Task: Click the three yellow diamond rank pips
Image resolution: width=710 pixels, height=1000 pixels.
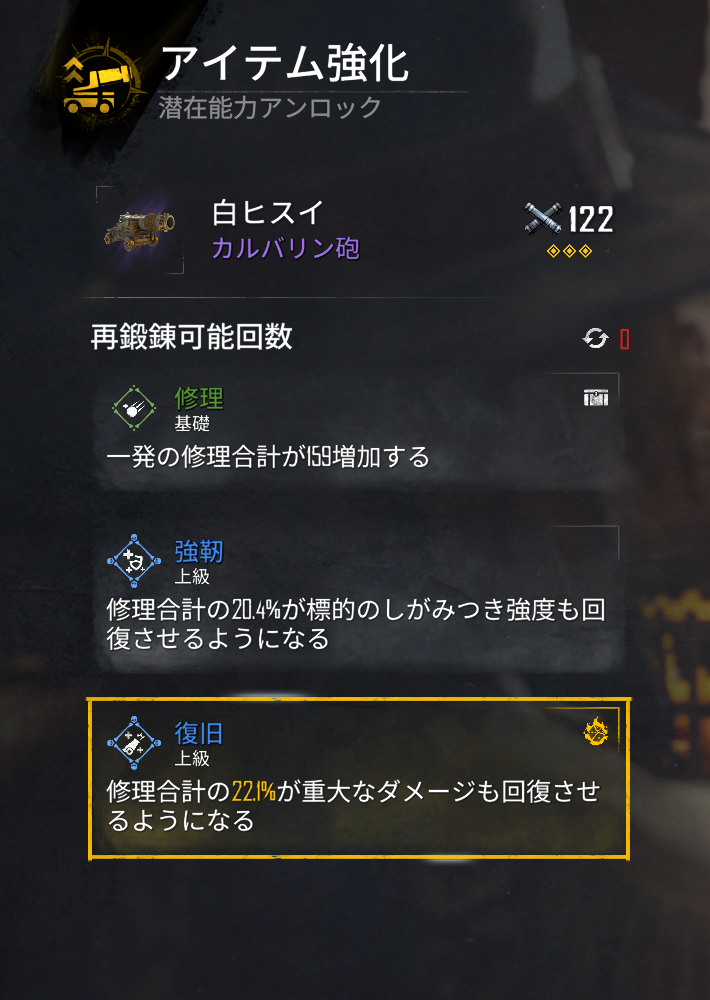Action: pos(570,251)
